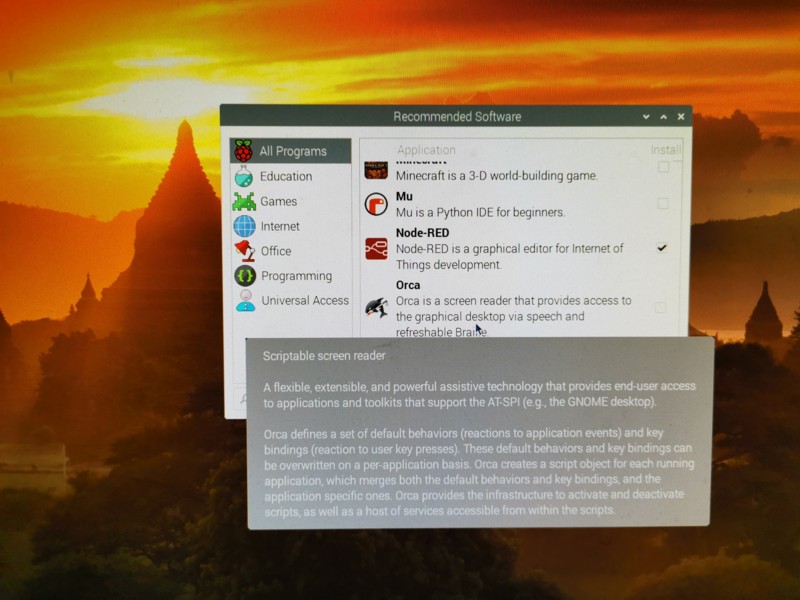Click the Universal Access person icon
The height and width of the screenshot is (600, 800).
point(245,301)
